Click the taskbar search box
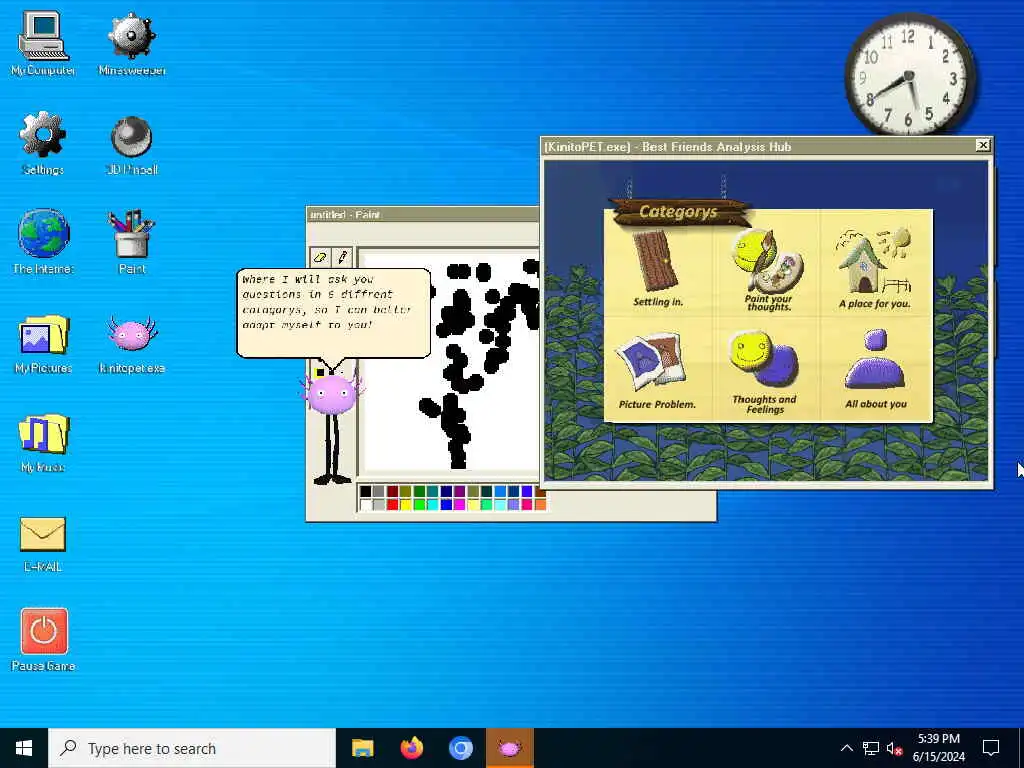This screenshot has height=768, width=1024. pos(192,748)
